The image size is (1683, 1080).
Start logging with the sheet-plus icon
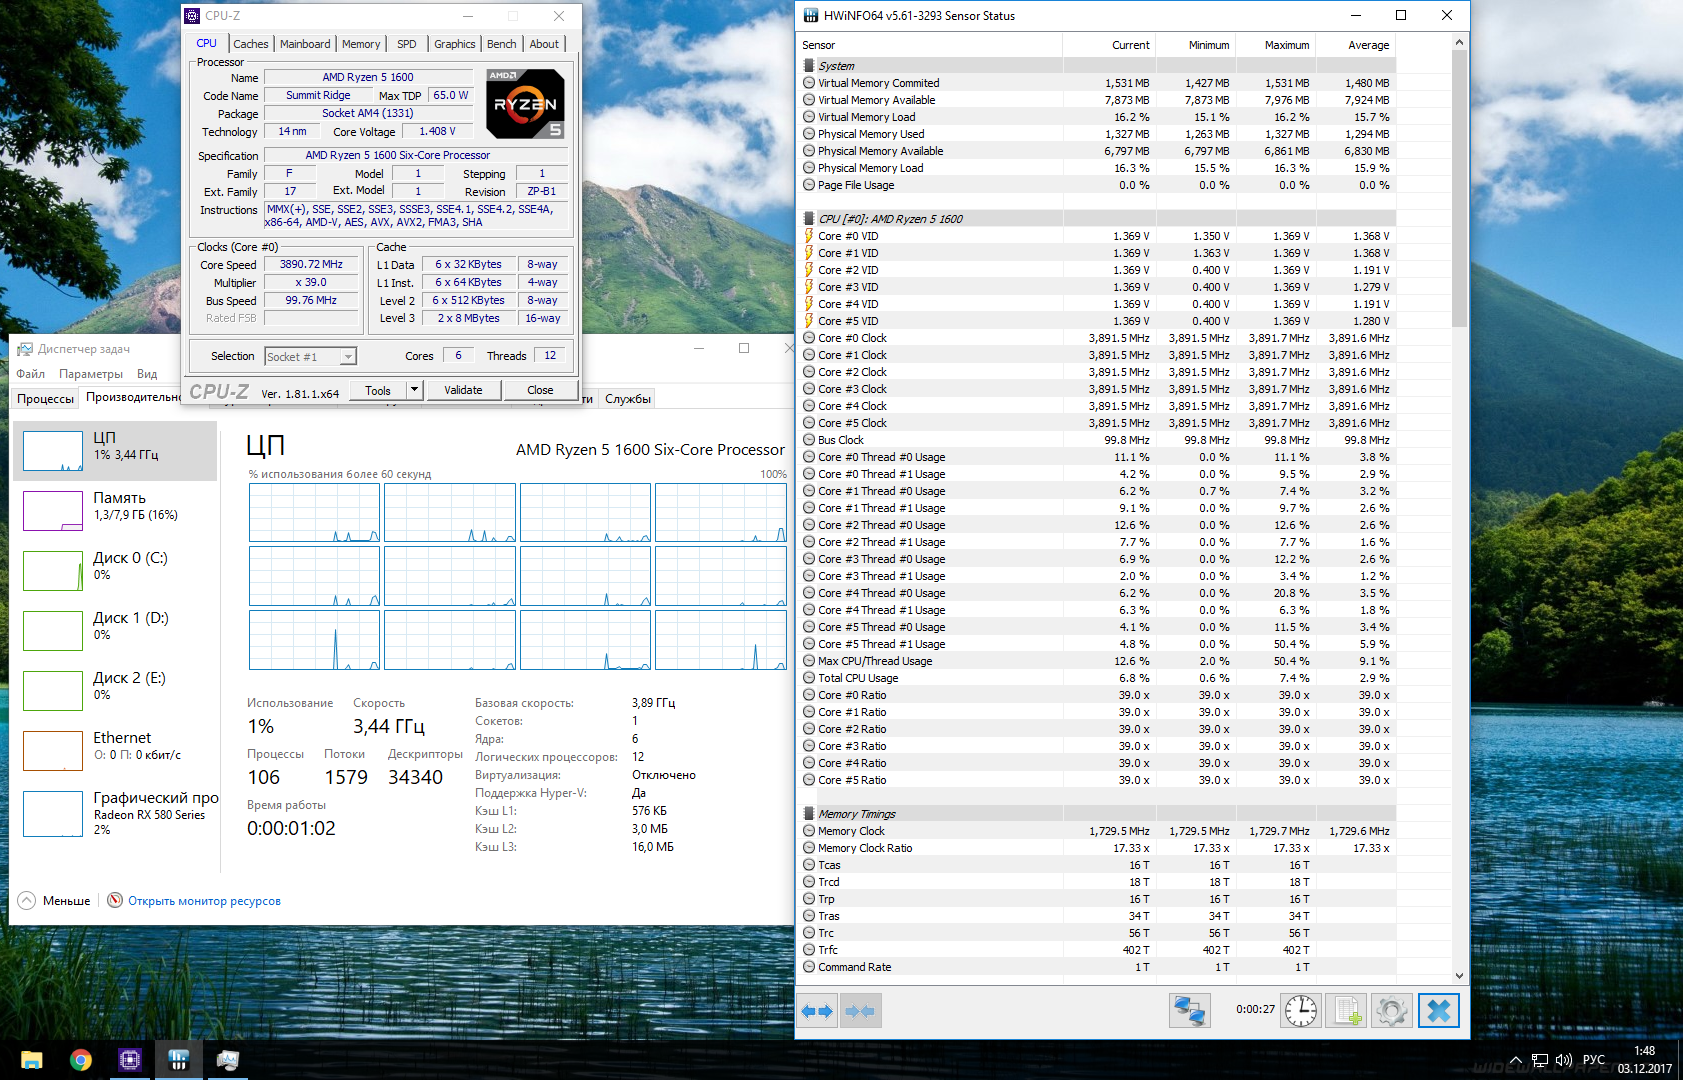(x=1346, y=1011)
